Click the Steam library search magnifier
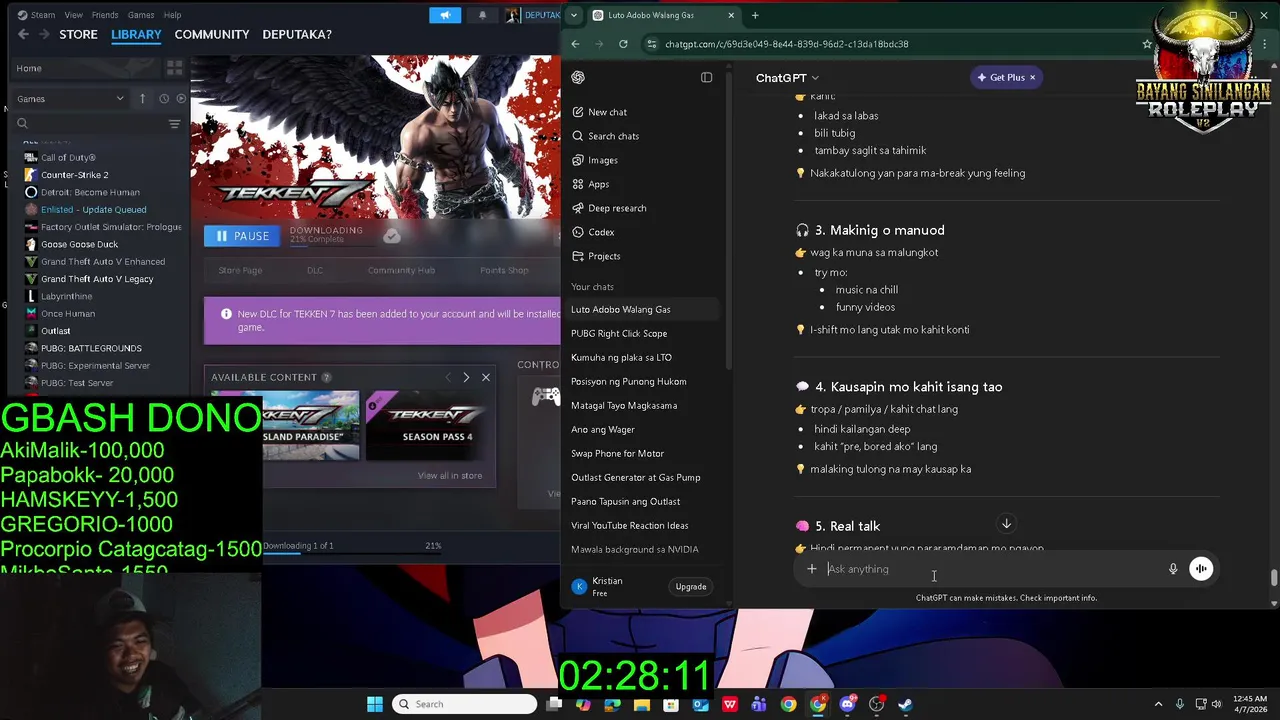This screenshot has height=720, width=1280. tap(22, 124)
